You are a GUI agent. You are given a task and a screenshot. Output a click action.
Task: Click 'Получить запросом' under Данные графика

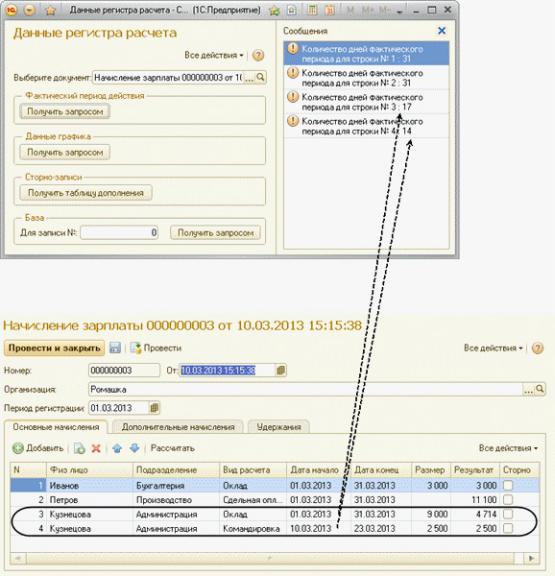(65, 152)
